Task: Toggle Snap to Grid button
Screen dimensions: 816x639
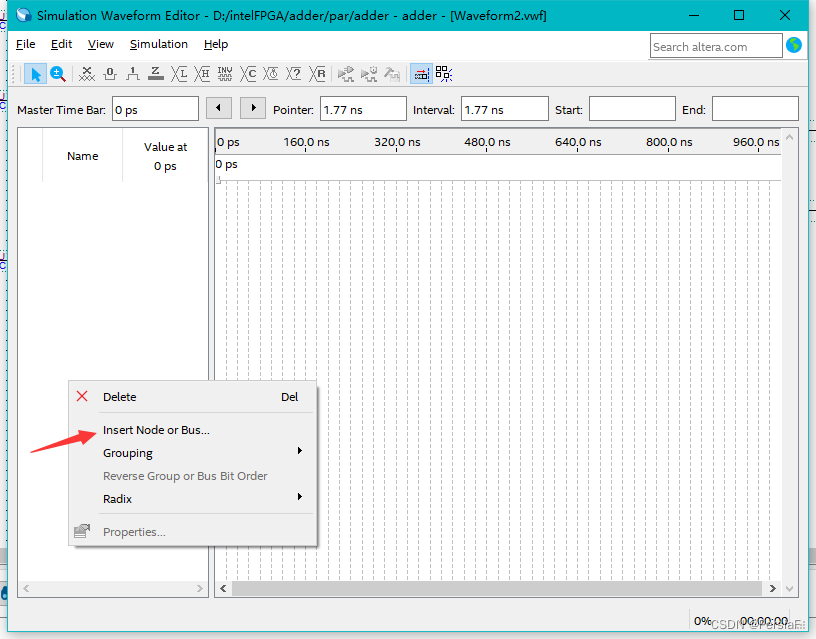Action: coord(443,74)
